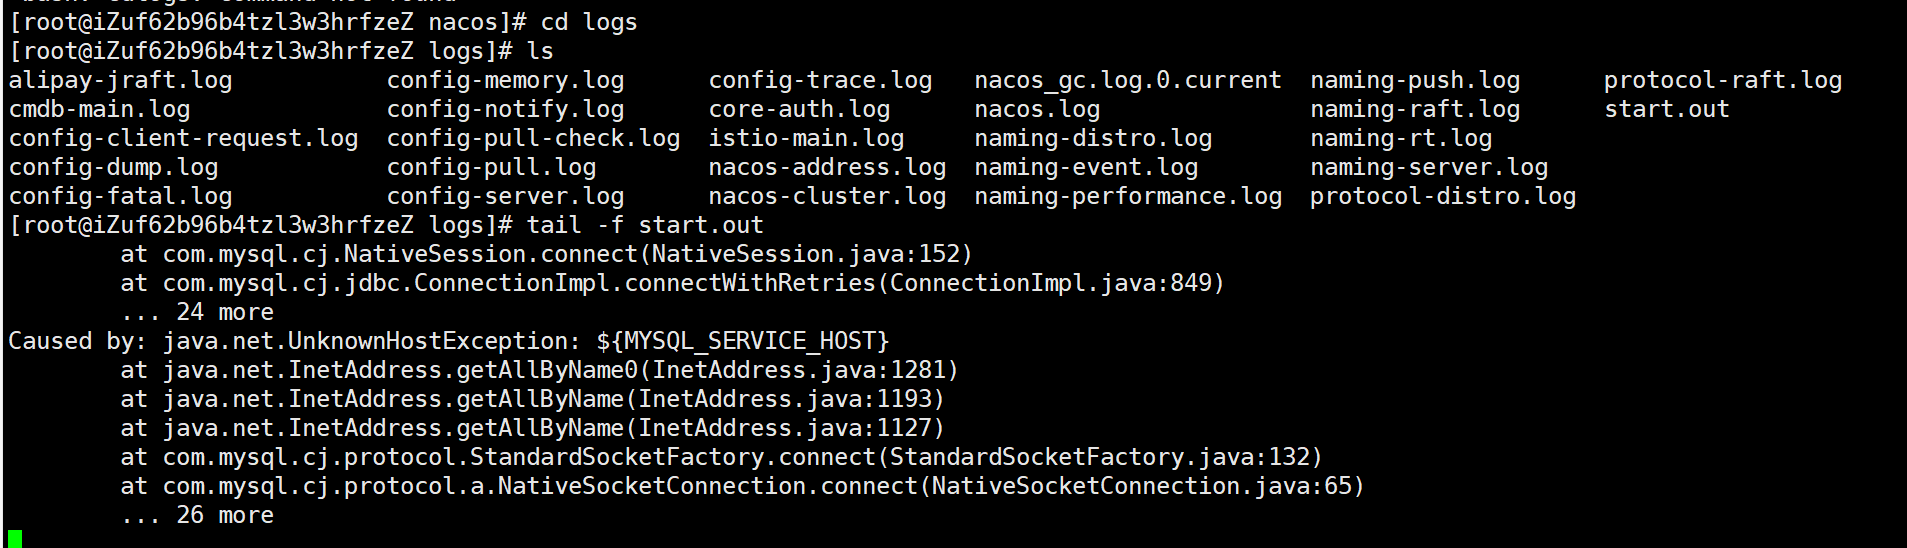Click the core-auth.log filename
The height and width of the screenshot is (548, 1907).
pos(800,109)
